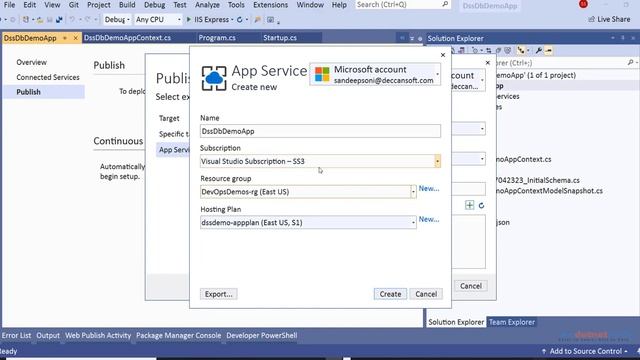The image size is (640, 360).
Task: Open the Build menu
Action: 127,5
